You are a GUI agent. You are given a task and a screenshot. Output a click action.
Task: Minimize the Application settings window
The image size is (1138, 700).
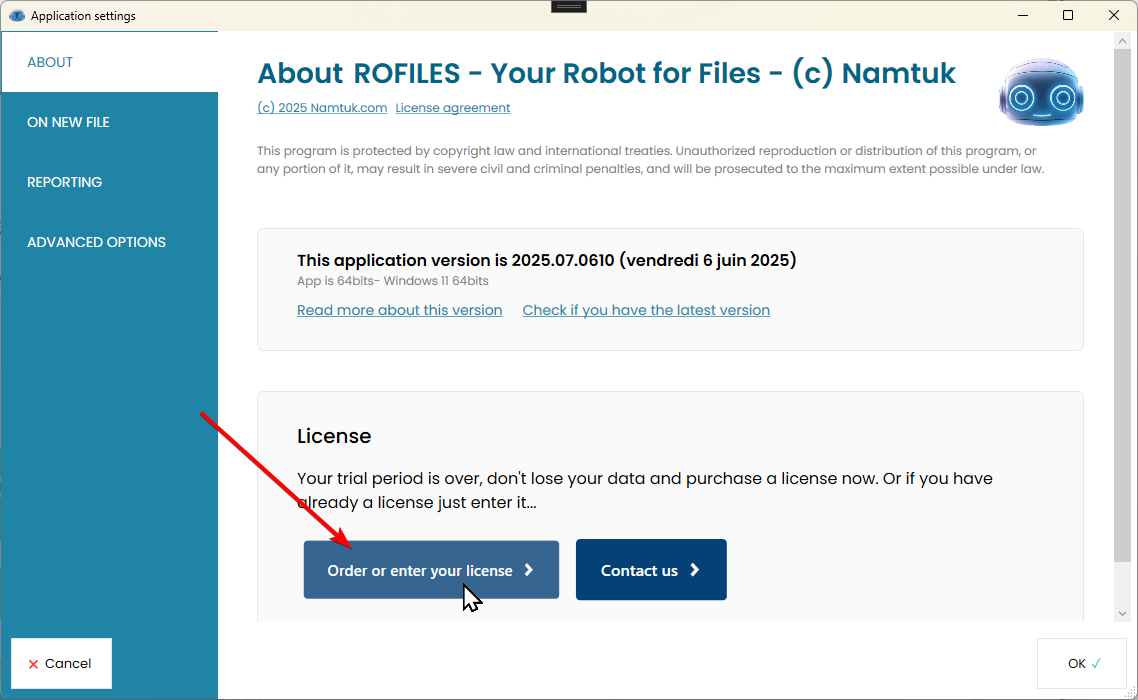1023,15
